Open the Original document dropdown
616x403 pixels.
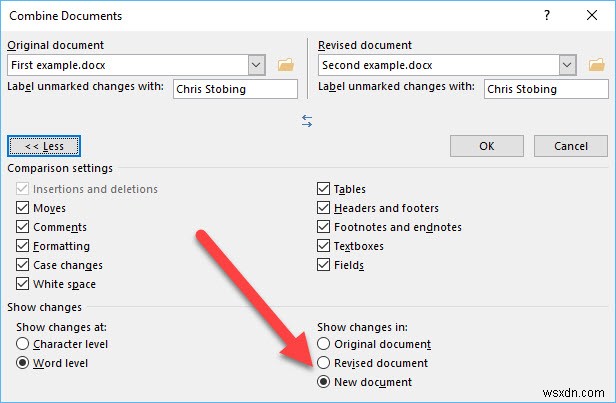click(257, 65)
